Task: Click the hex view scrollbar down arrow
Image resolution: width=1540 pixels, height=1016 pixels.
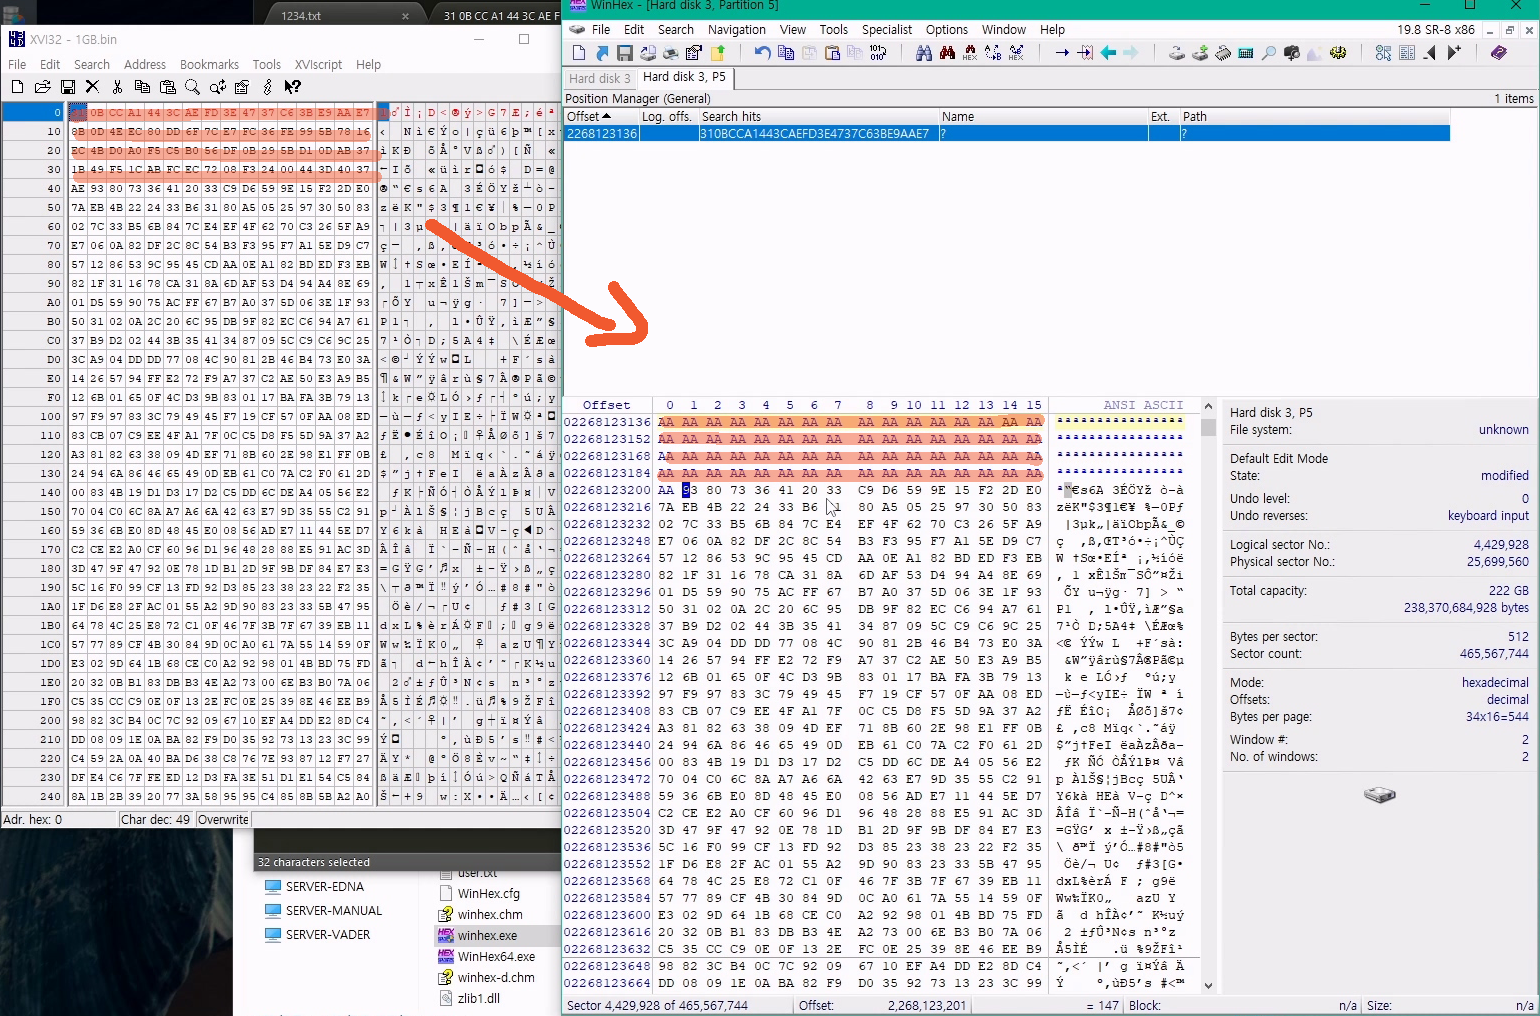Action: (x=1208, y=985)
